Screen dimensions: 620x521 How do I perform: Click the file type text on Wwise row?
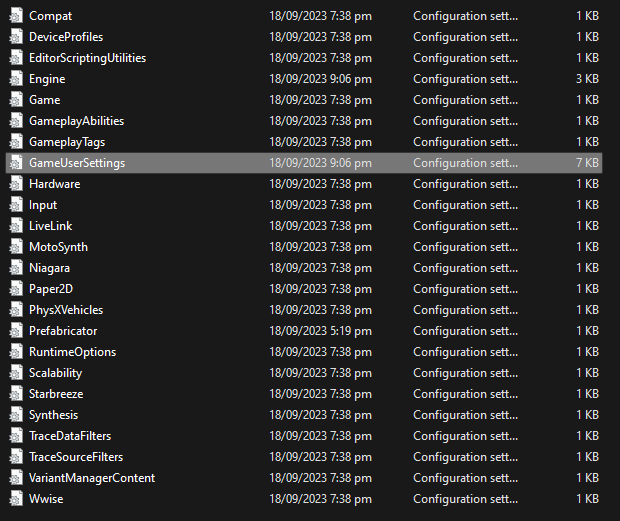(x=465, y=498)
